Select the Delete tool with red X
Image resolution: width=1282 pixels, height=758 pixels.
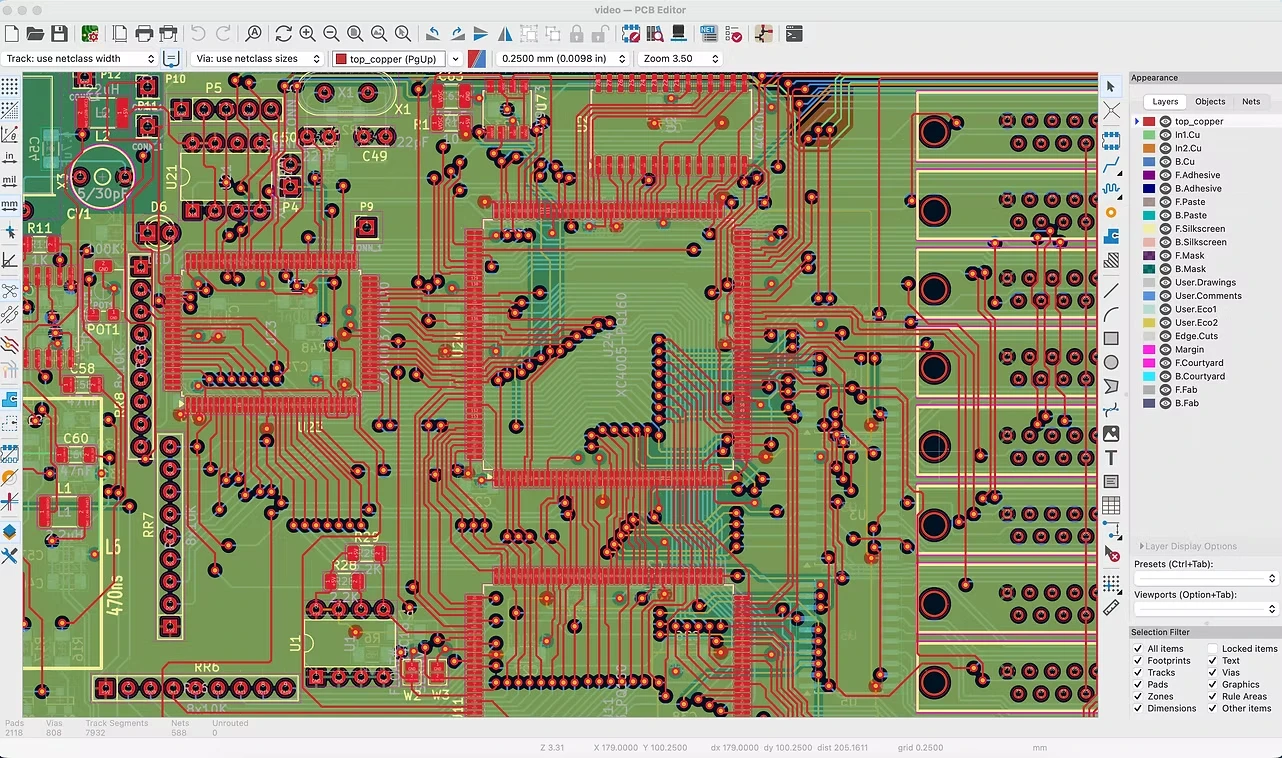coord(1111,553)
